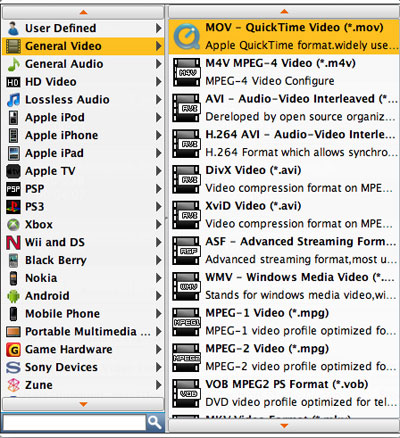Click the Zune logo icon
Image resolution: width=400 pixels, height=438 pixels.
click(13, 385)
